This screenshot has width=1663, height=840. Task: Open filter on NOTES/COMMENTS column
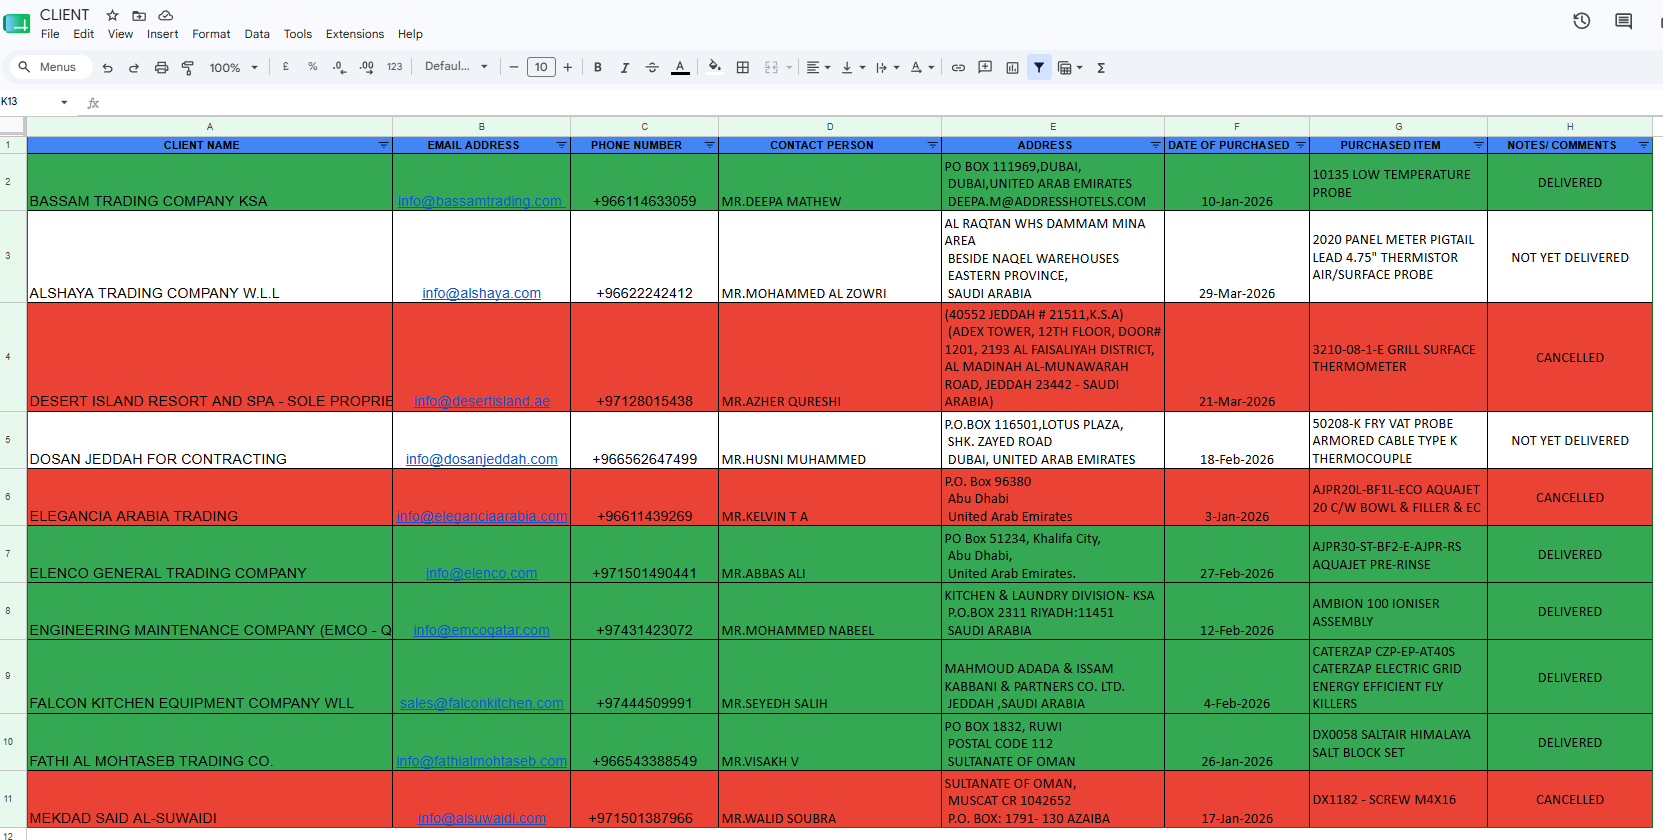(1643, 146)
